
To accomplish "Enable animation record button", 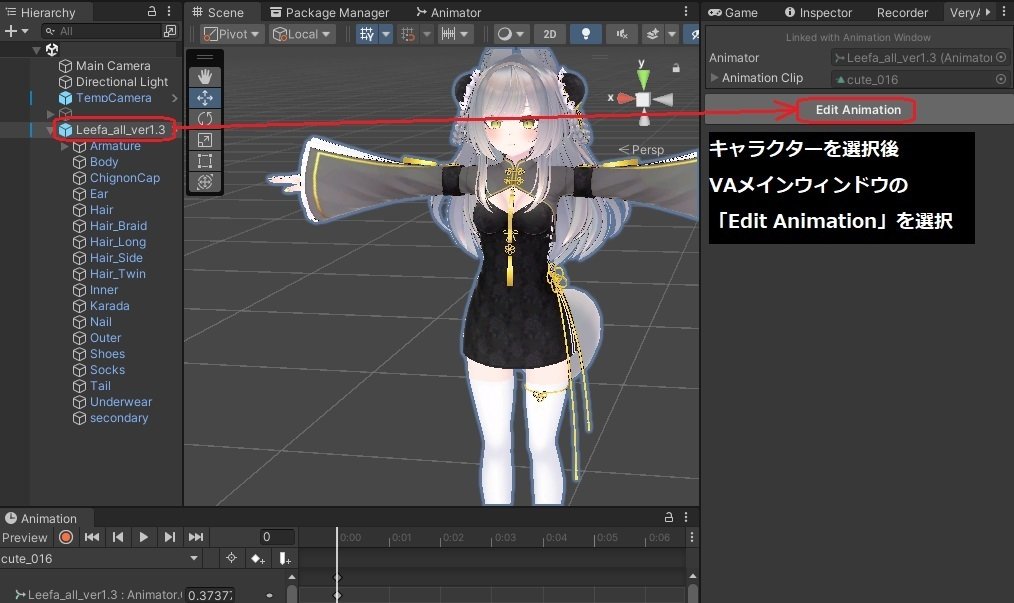I will (65, 537).
